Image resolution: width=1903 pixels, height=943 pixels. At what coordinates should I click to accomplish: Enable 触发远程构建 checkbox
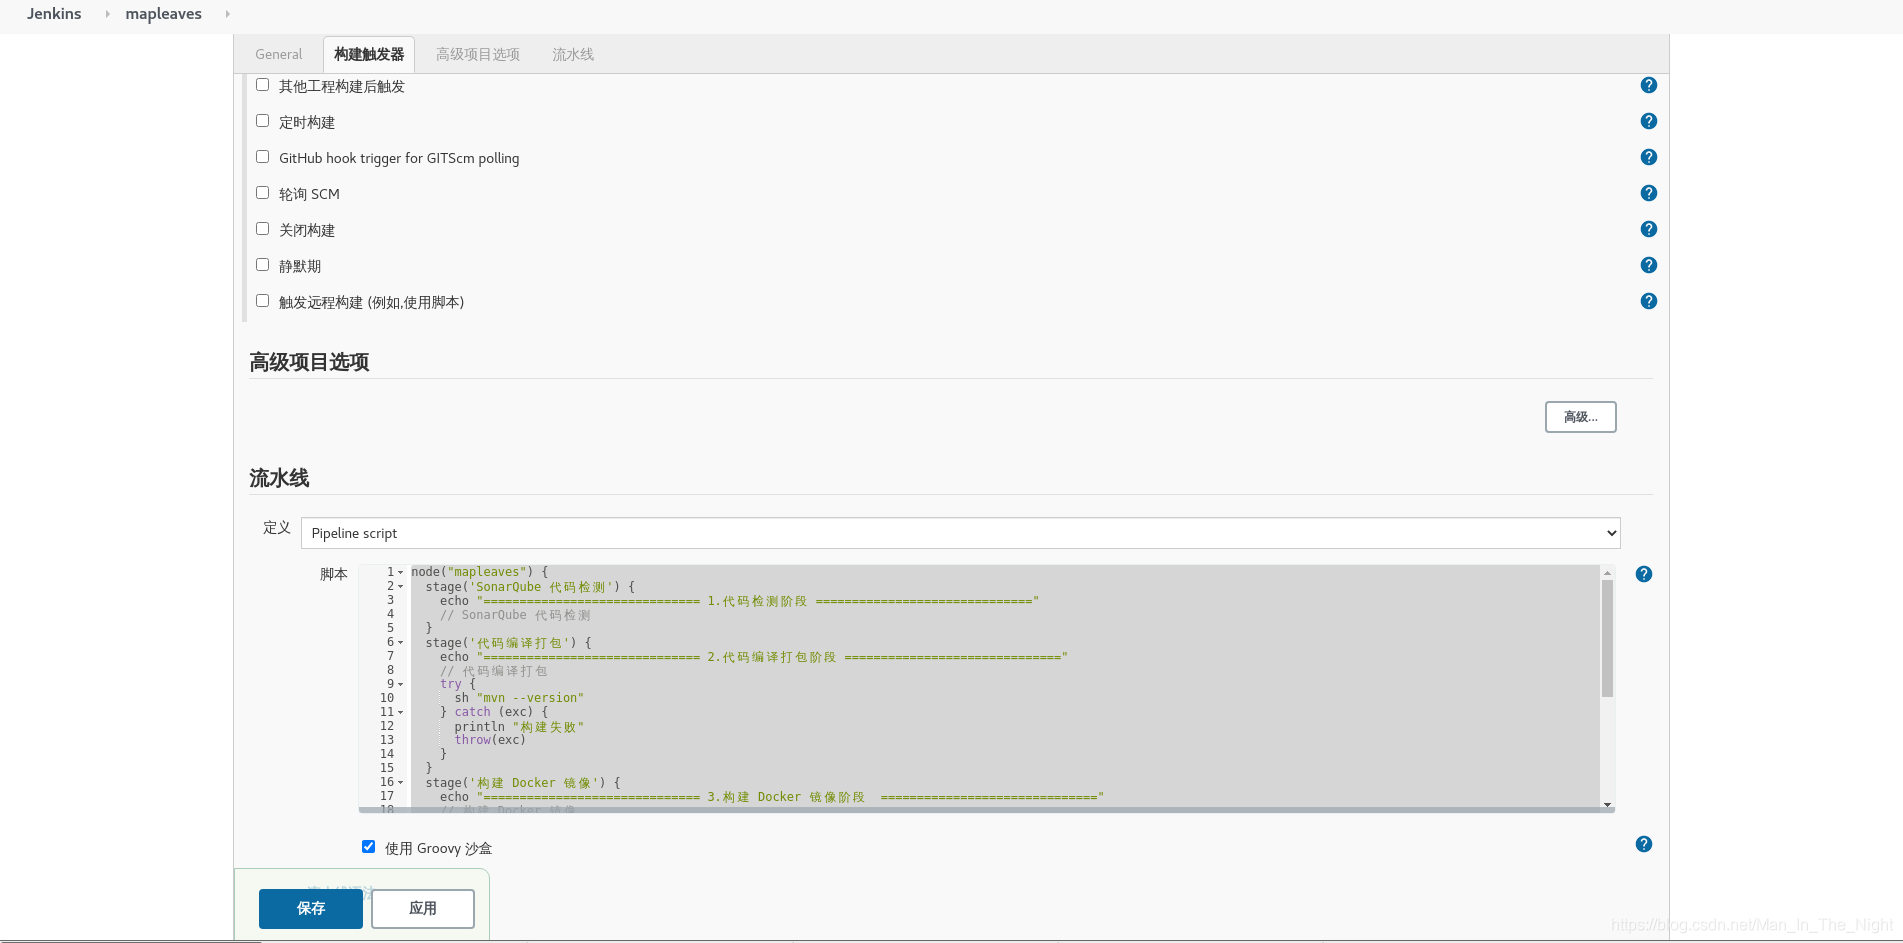coord(262,301)
